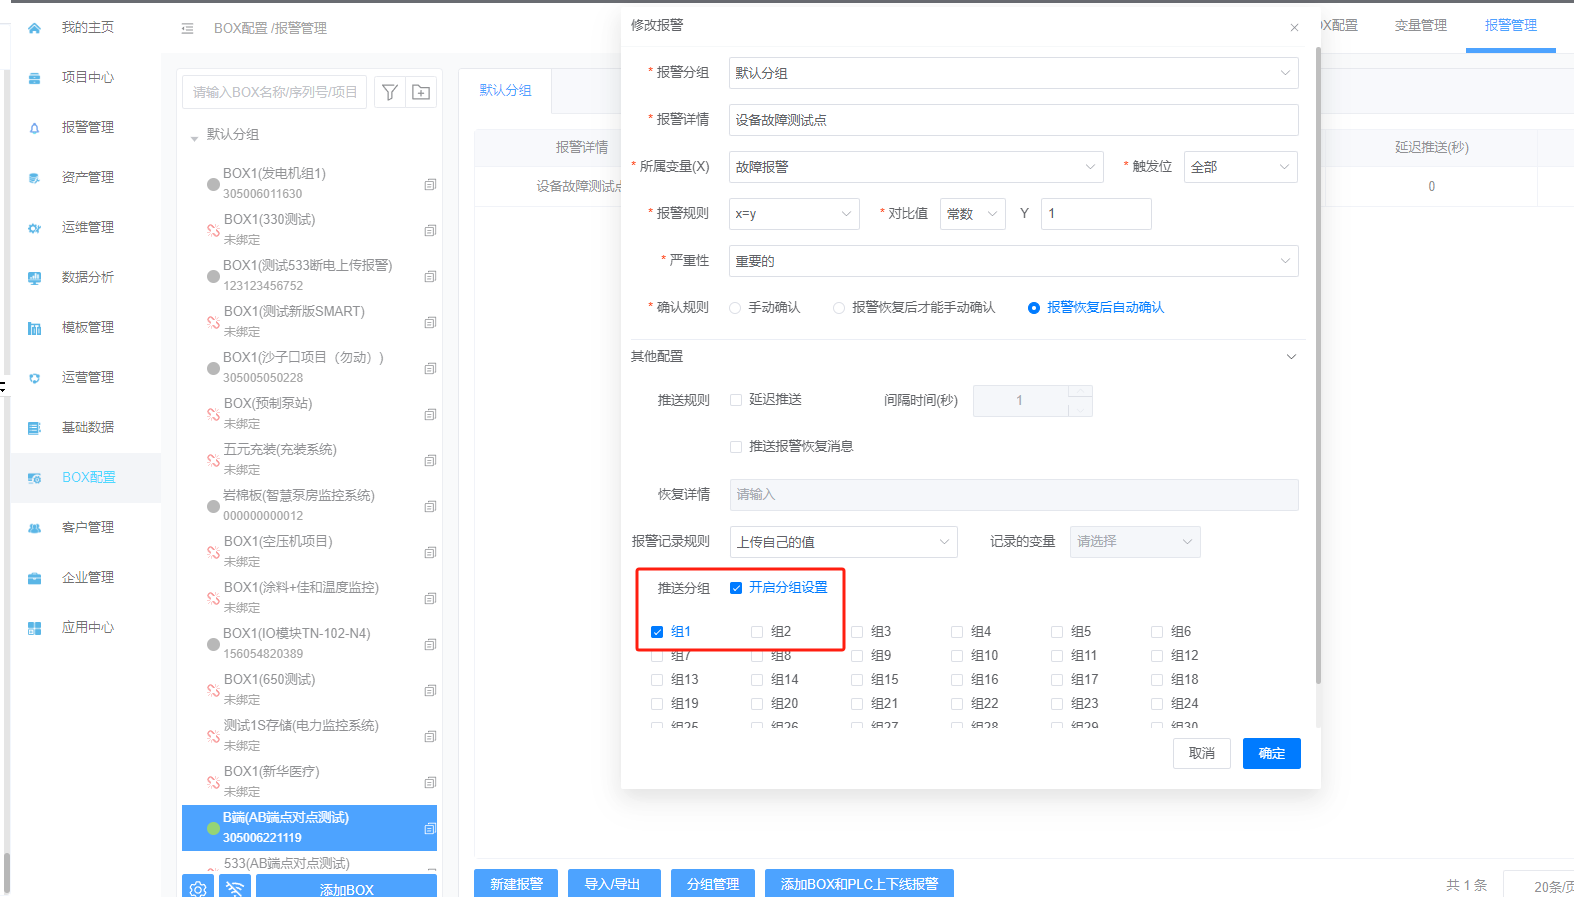The height and width of the screenshot is (897, 1574).
Task: Open 基础数据 sidebar icon
Action: (34, 428)
